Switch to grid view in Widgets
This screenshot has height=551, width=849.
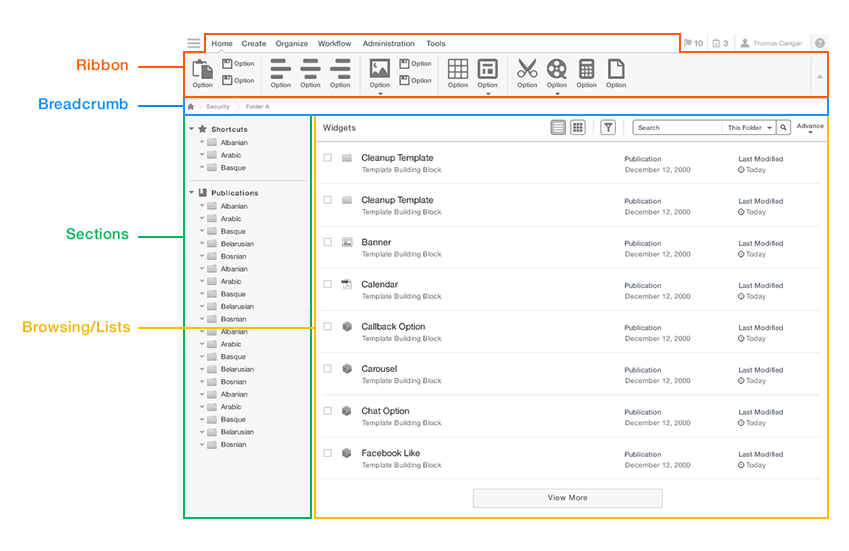(578, 128)
